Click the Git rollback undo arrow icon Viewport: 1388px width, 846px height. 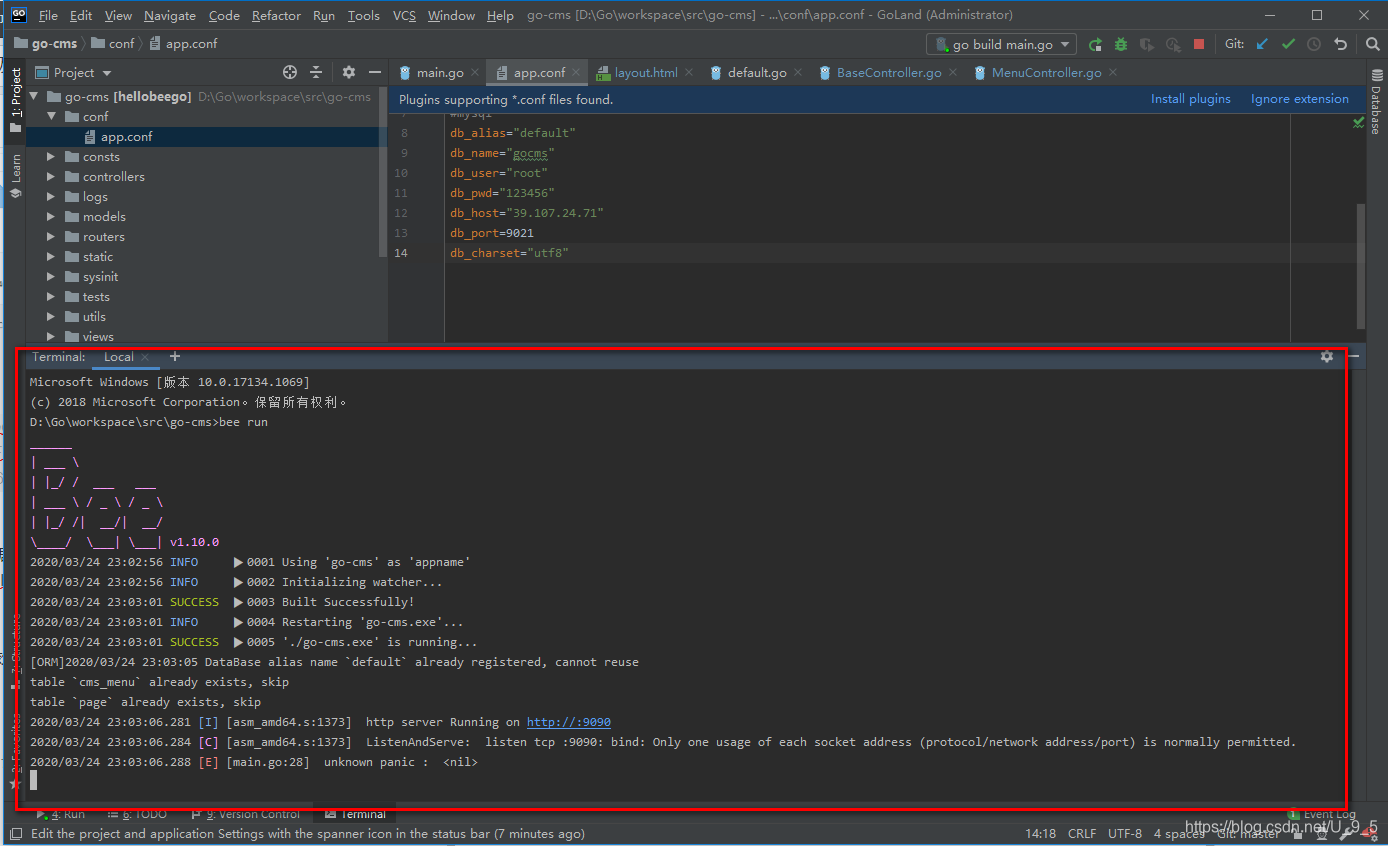click(1341, 44)
